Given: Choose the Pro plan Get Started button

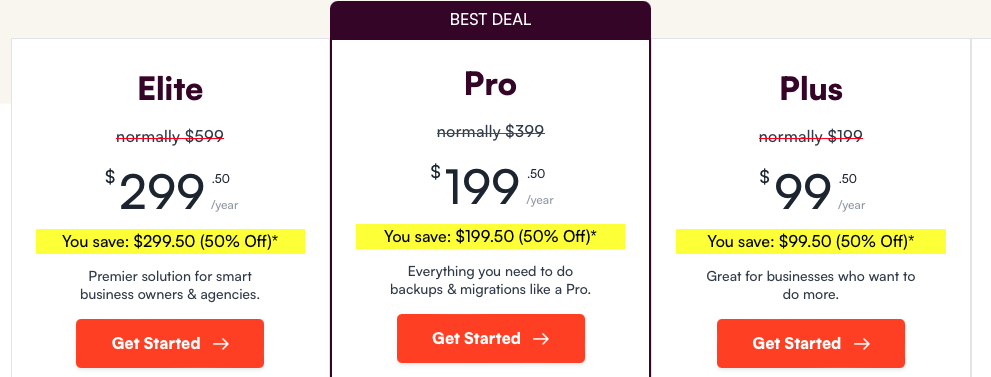Looking at the screenshot, I should (490, 338).
